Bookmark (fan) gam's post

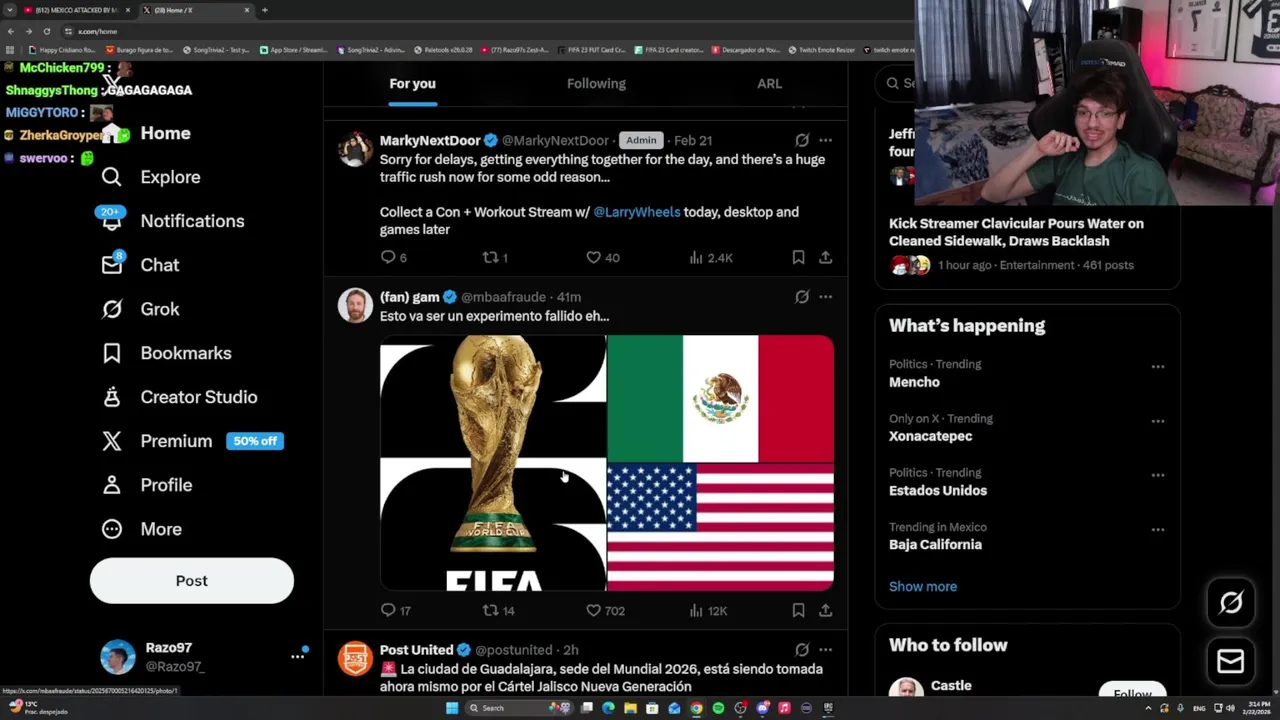coord(798,610)
